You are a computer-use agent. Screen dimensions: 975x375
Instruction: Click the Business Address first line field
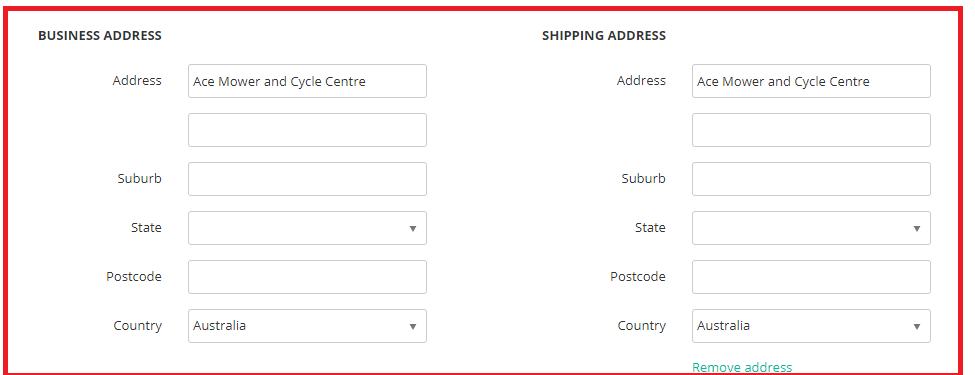[307, 81]
